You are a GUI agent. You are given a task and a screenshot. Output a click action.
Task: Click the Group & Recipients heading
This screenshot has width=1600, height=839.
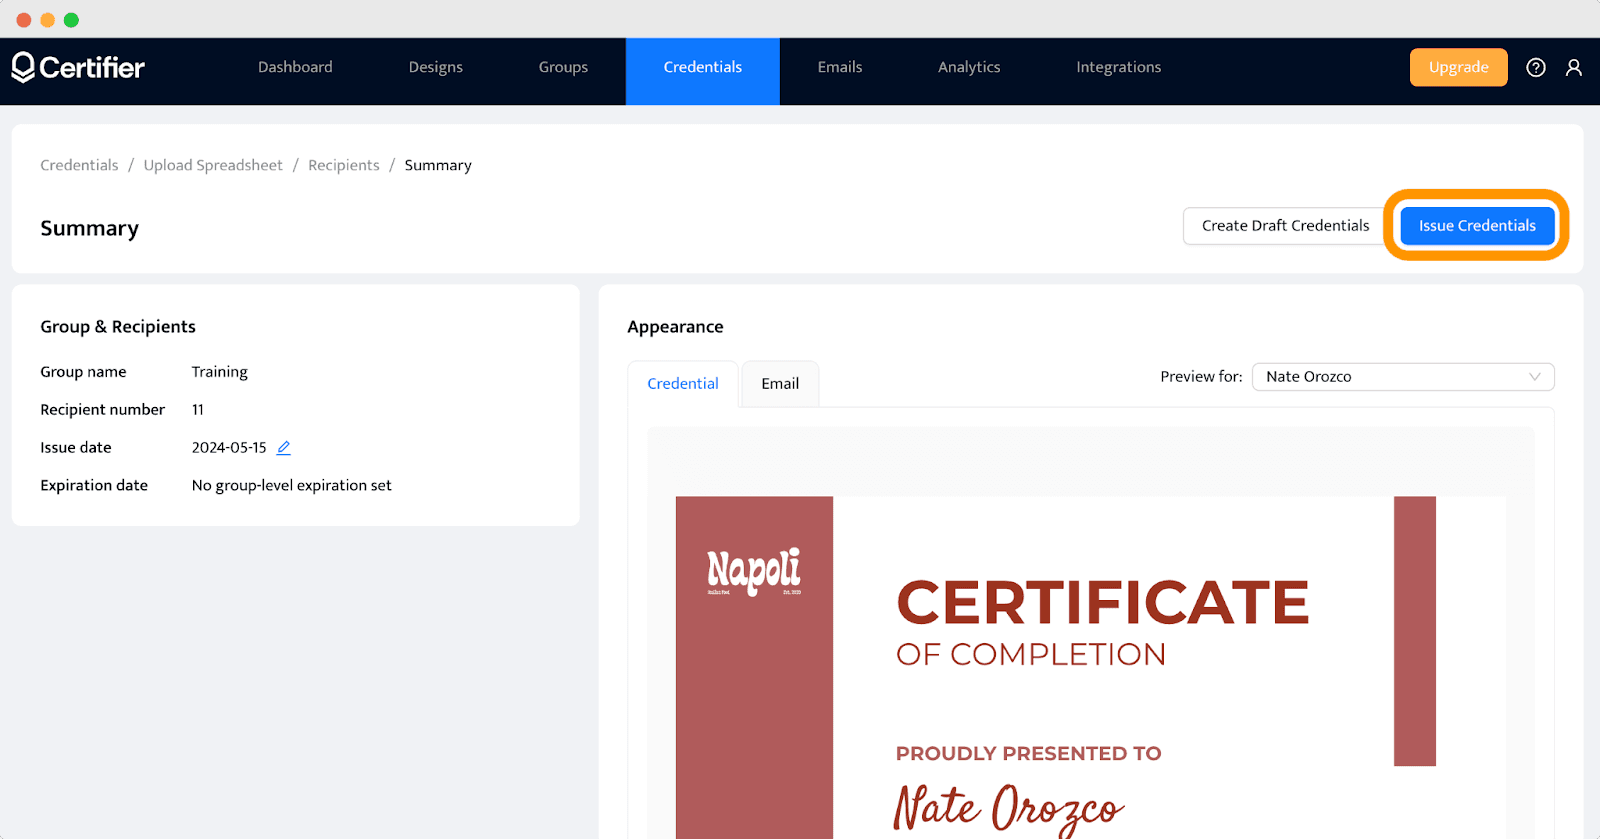(x=118, y=327)
